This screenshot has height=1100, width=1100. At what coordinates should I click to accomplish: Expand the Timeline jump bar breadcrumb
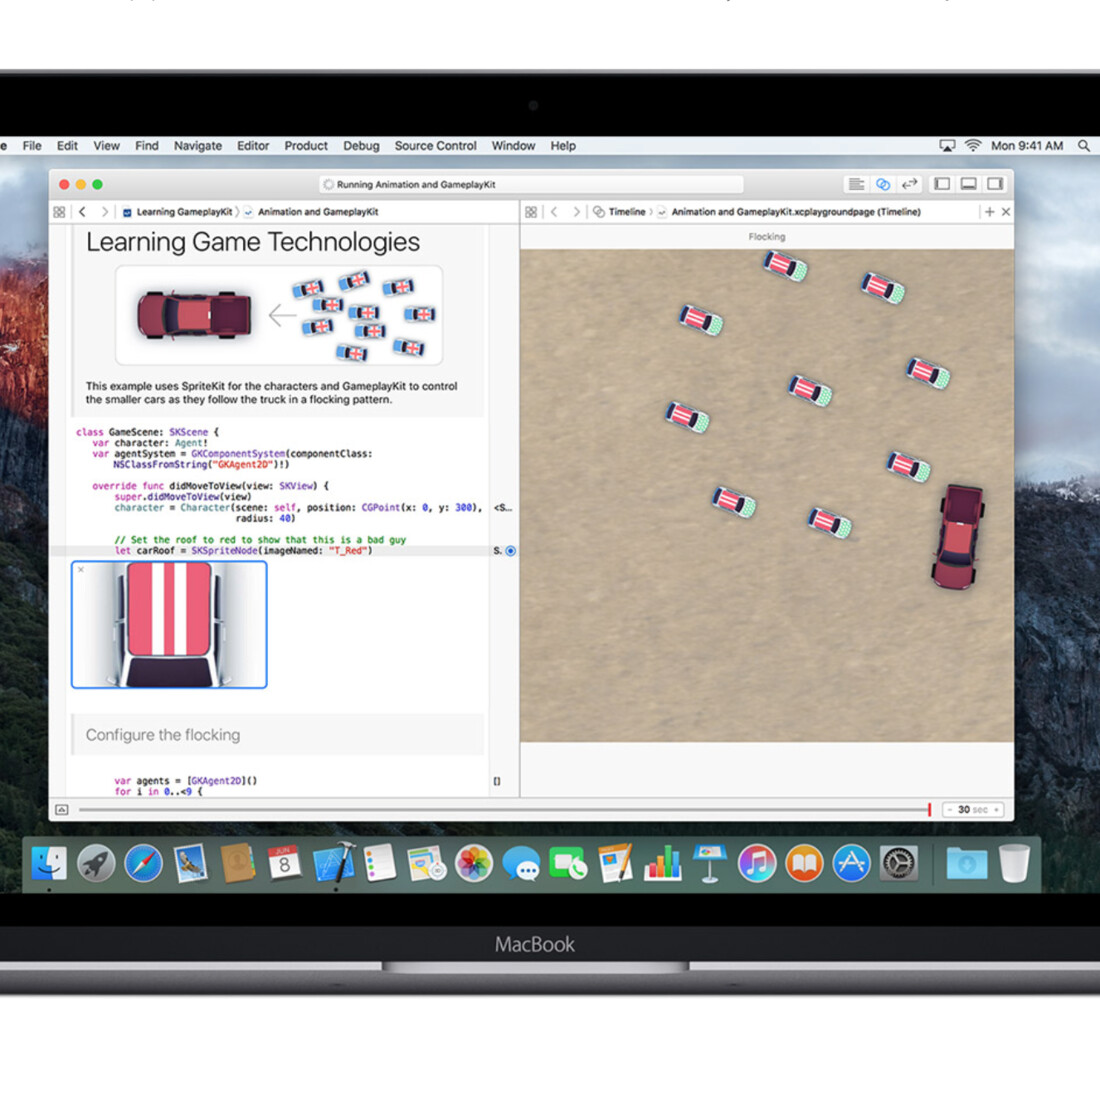(625, 212)
